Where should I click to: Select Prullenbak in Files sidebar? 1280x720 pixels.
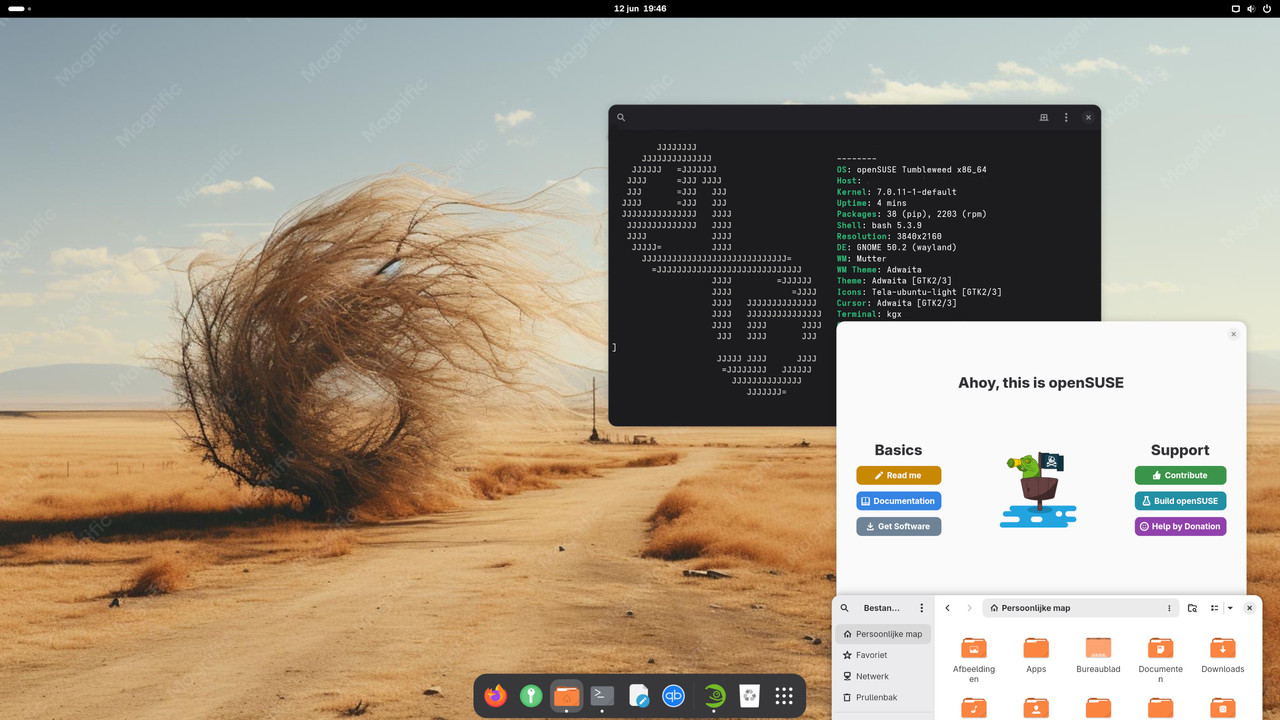[x=883, y=697]
